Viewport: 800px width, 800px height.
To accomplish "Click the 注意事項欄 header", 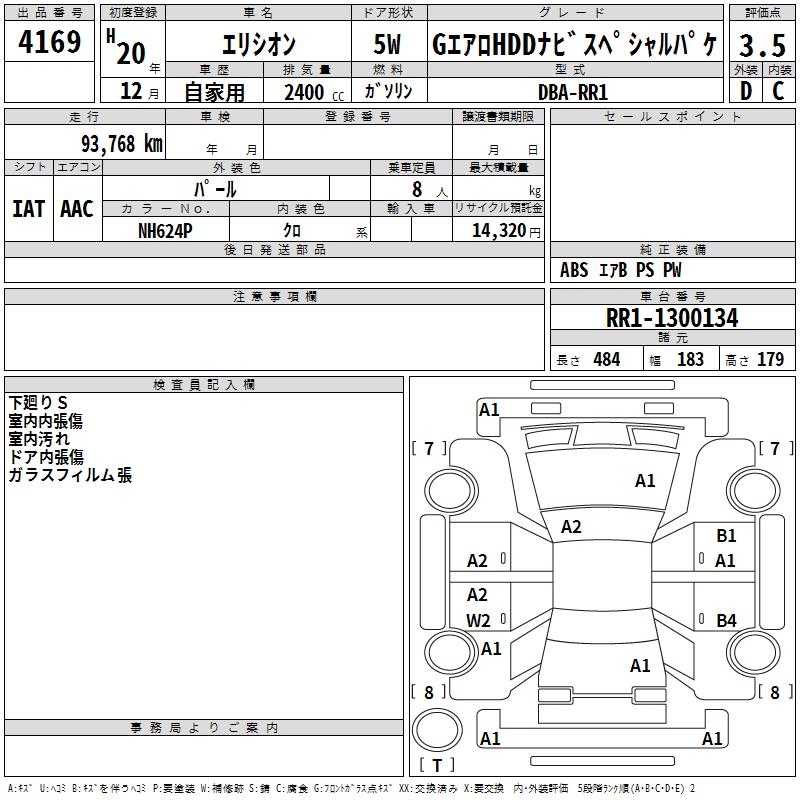I will [274, 296].
